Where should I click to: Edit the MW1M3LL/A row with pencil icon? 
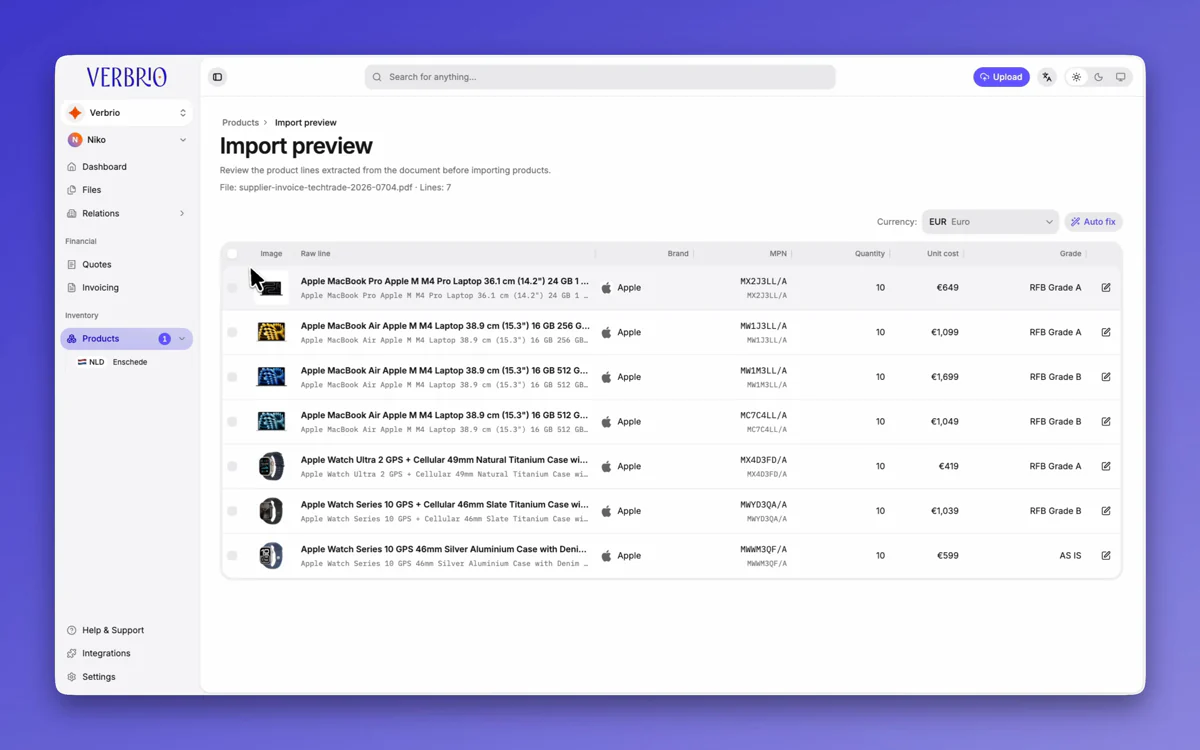tap(1106, 377)
